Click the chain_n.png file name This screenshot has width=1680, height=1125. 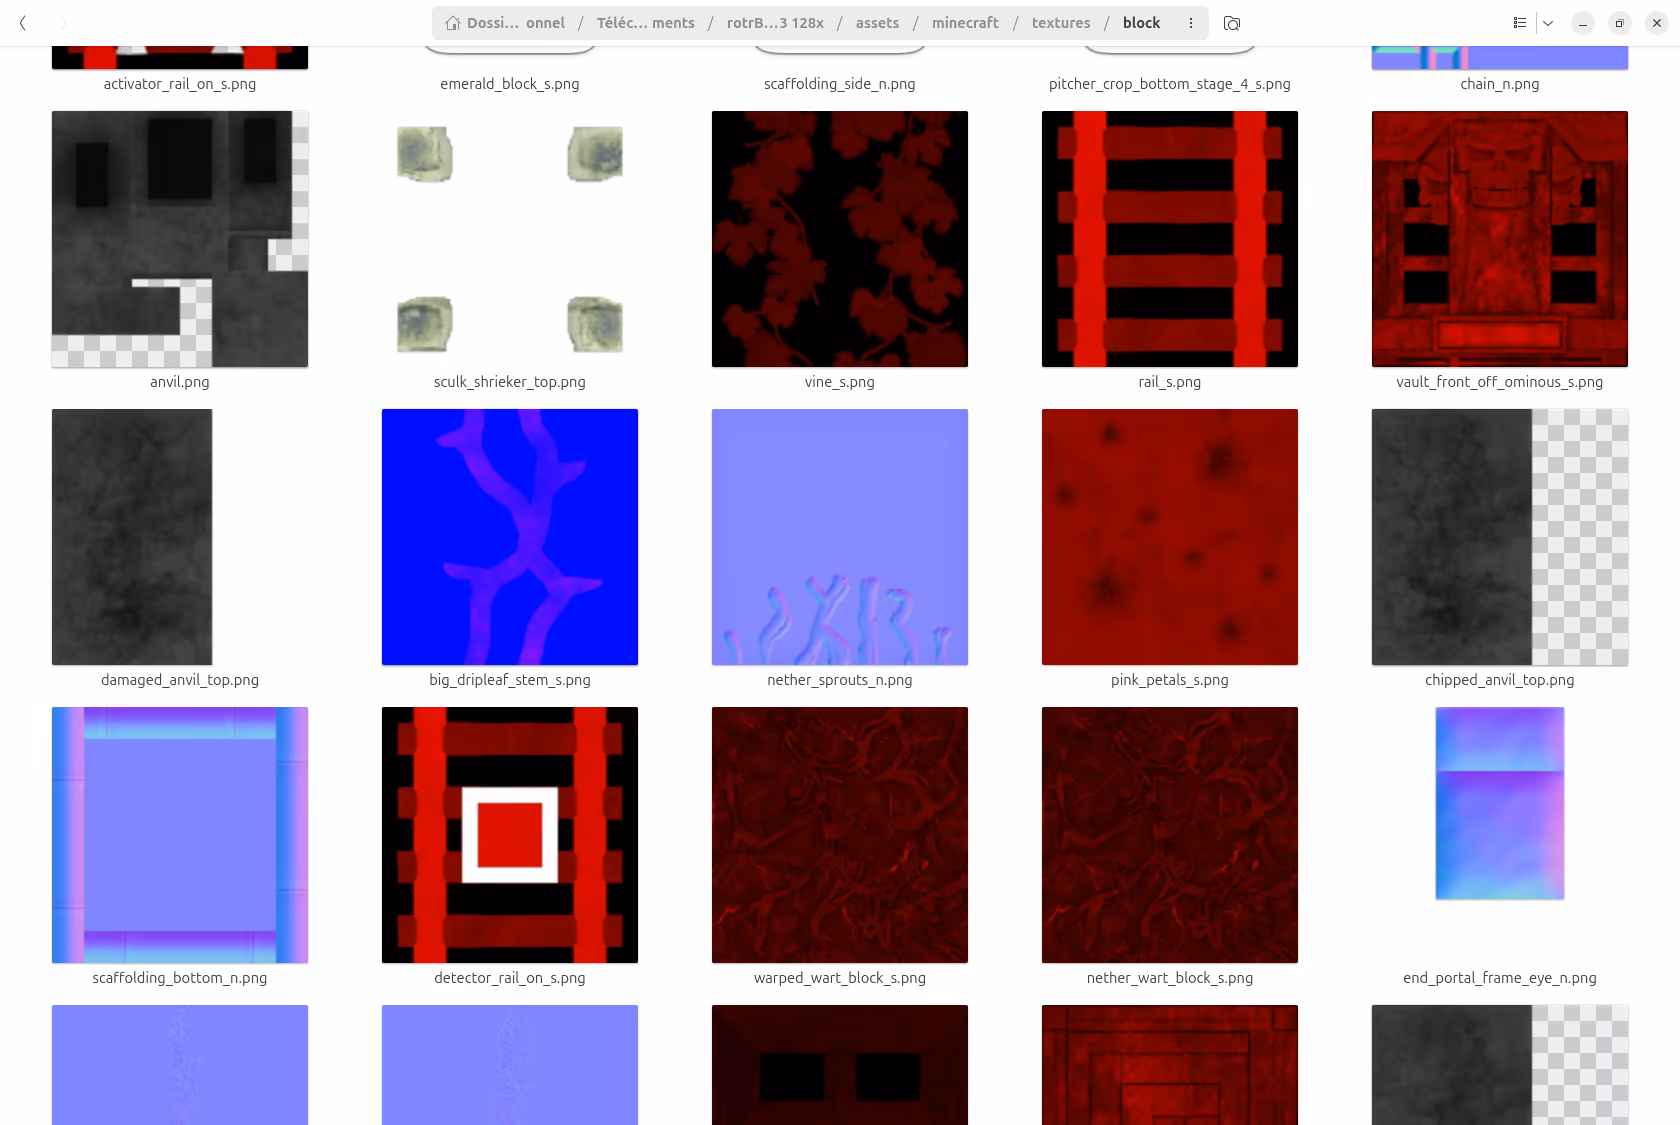pos(1500,84)
